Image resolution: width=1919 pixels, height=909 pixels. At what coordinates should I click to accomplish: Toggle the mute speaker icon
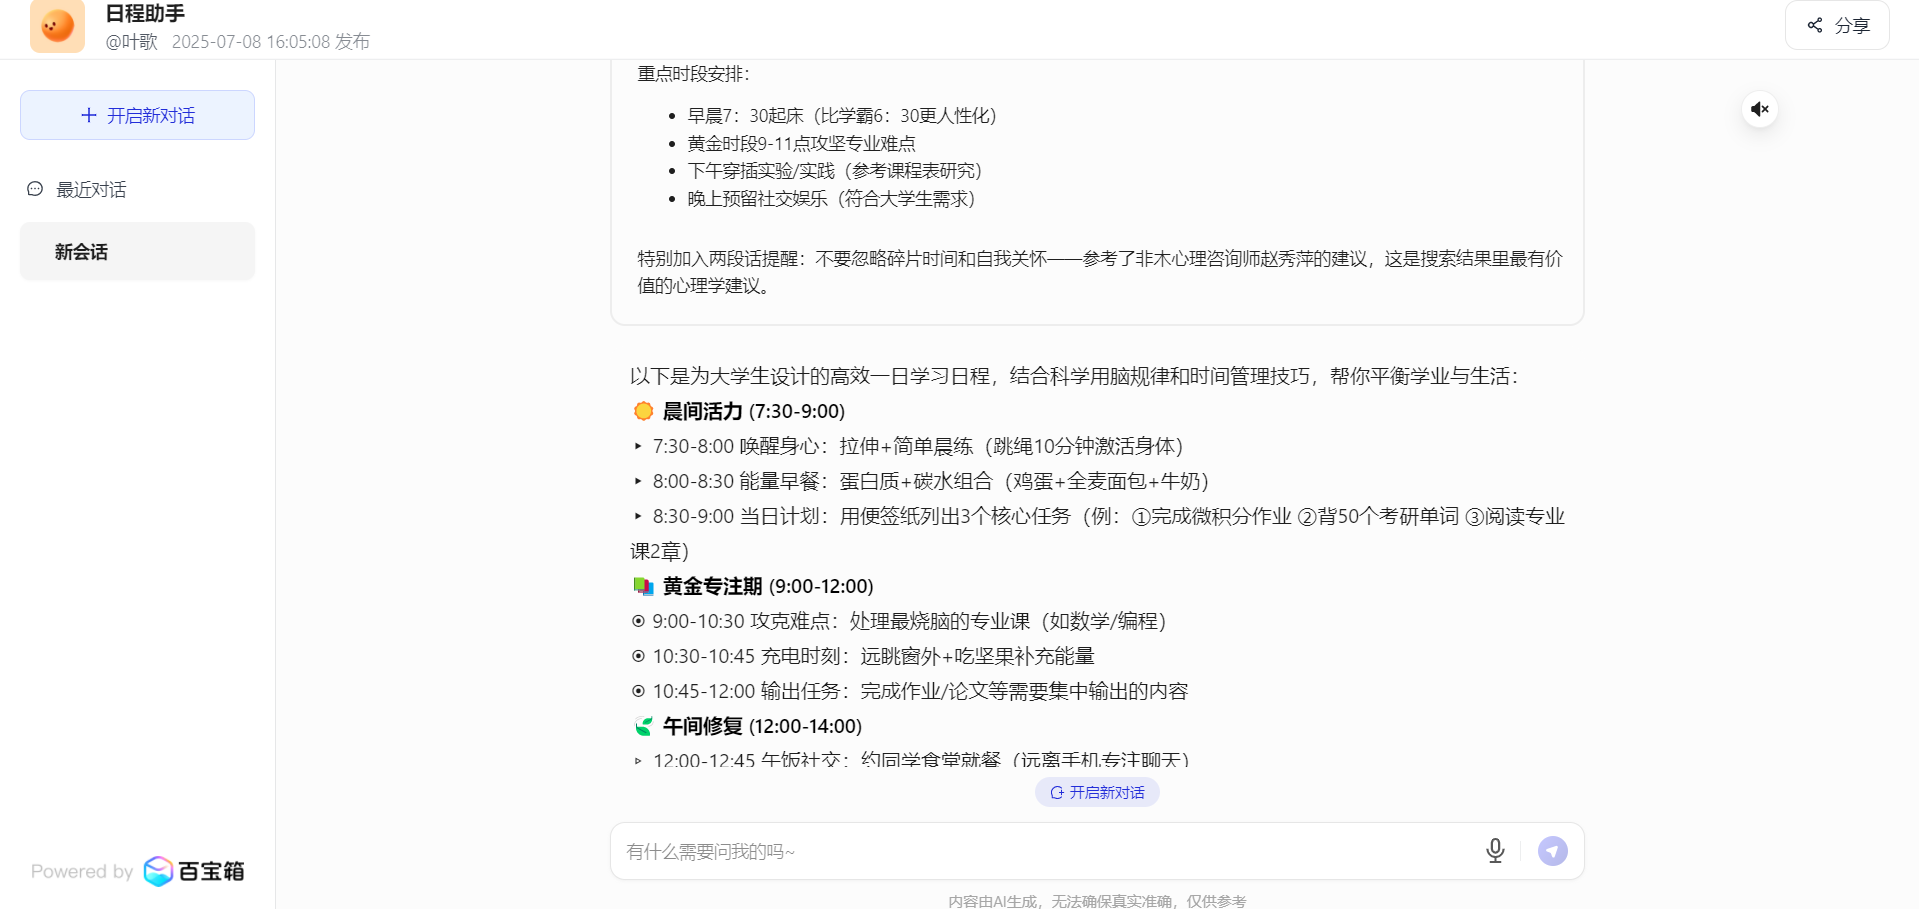point(1760,109)
